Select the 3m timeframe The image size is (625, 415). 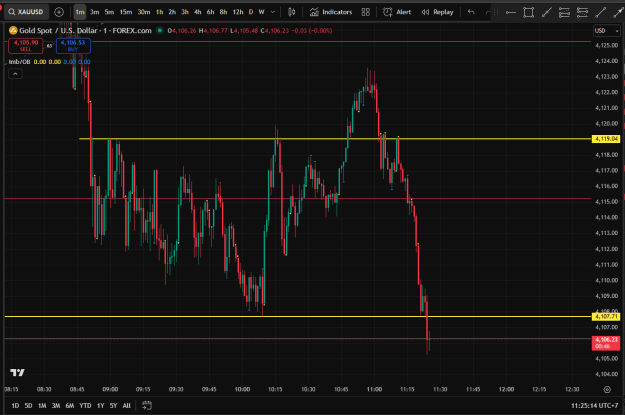point(94,12)
